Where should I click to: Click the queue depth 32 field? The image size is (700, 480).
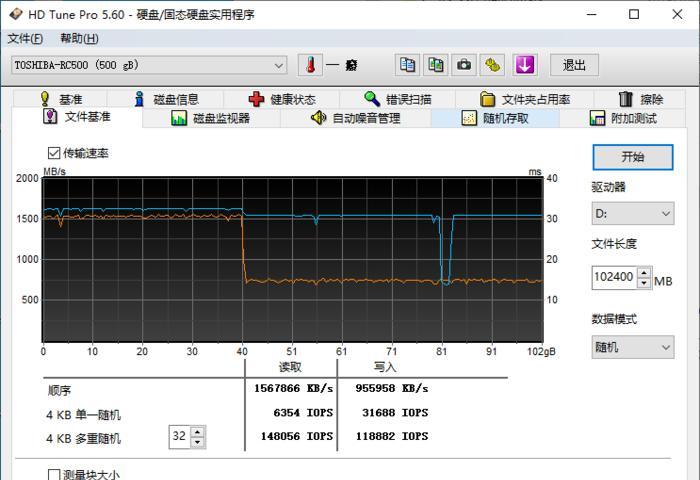point(179,437)
